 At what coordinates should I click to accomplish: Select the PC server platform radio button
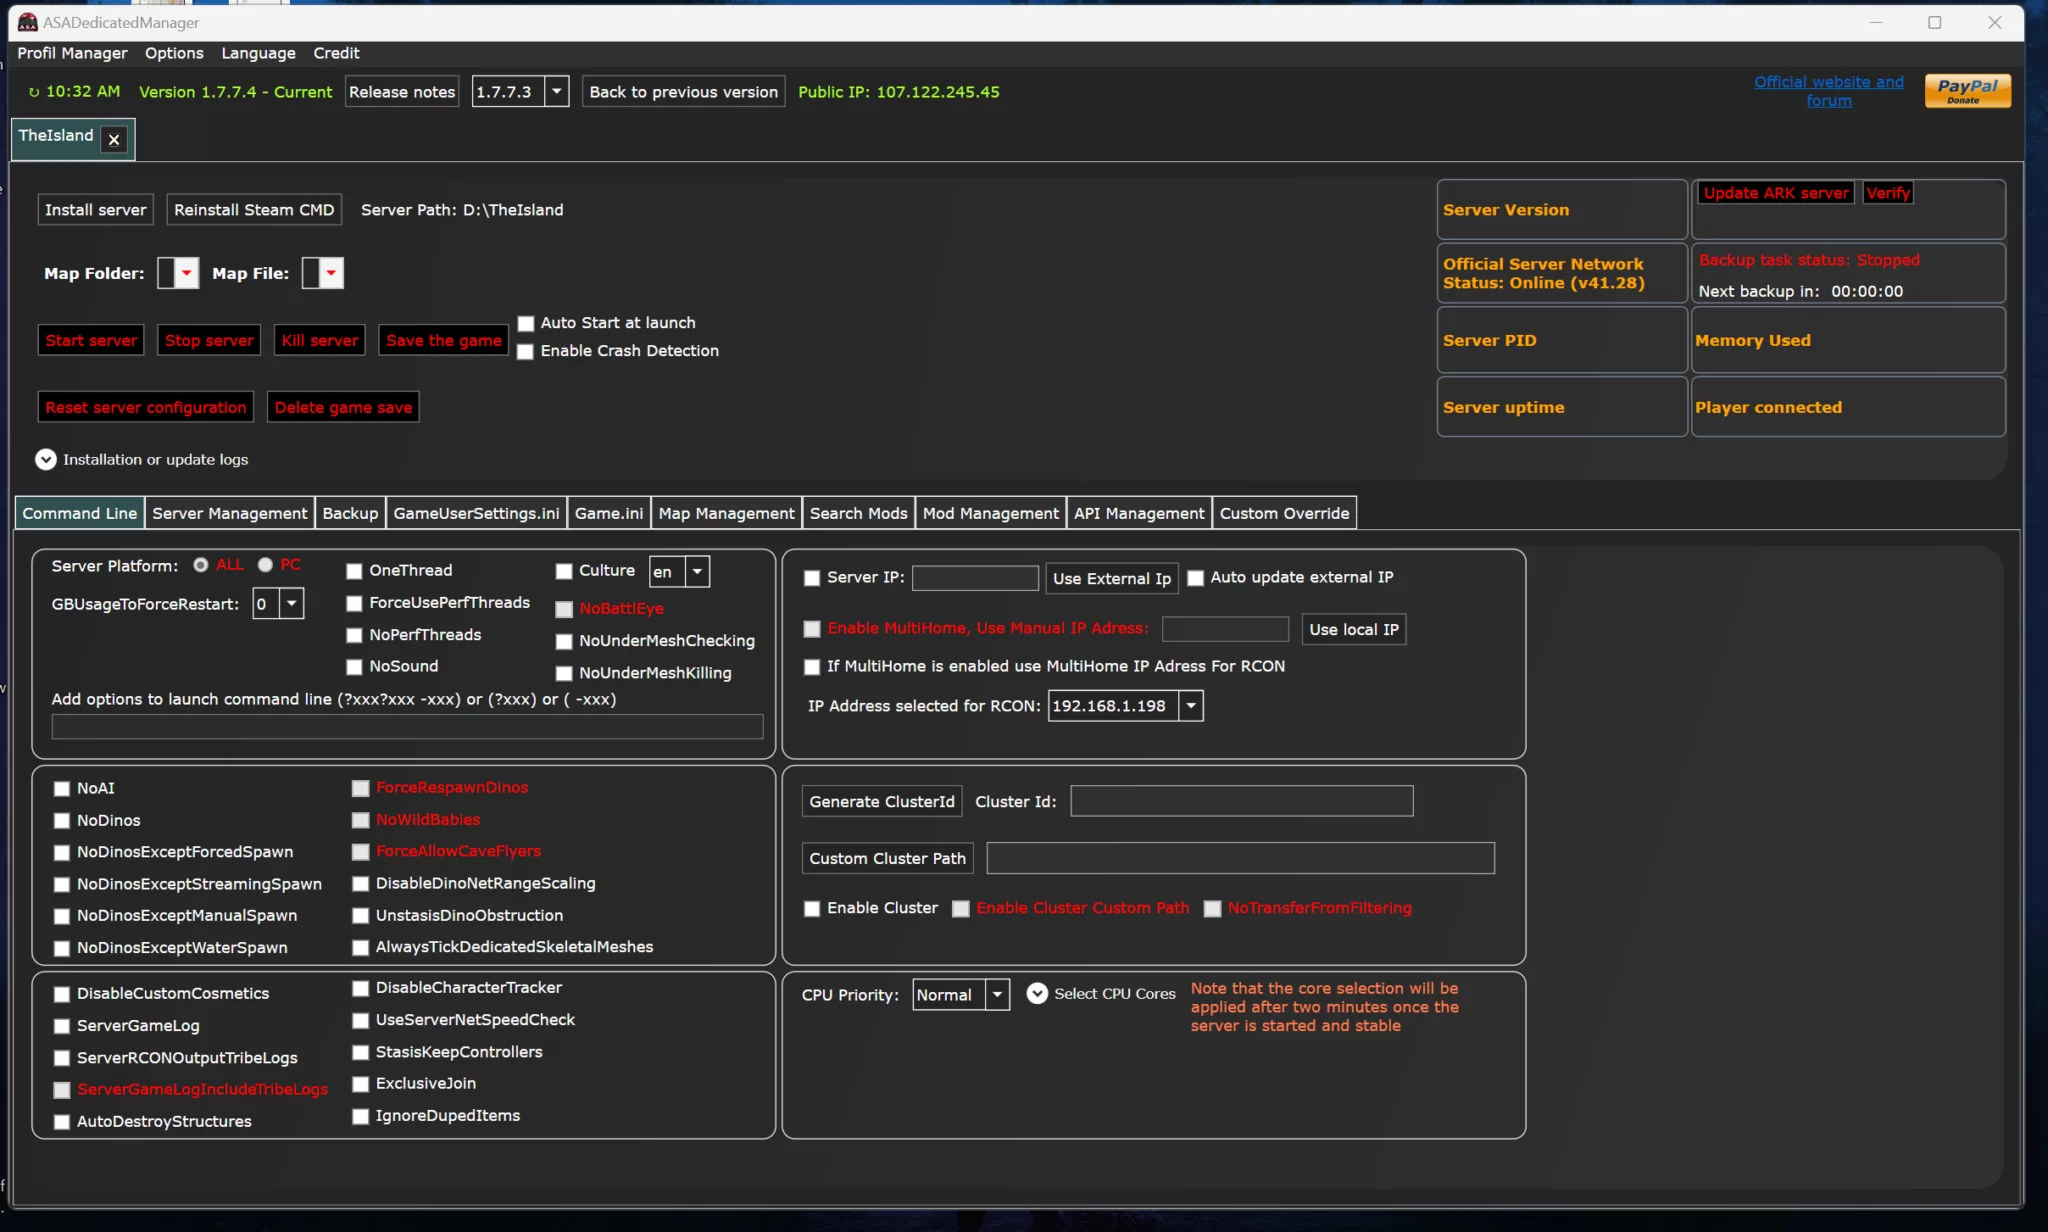pos(265,565)
